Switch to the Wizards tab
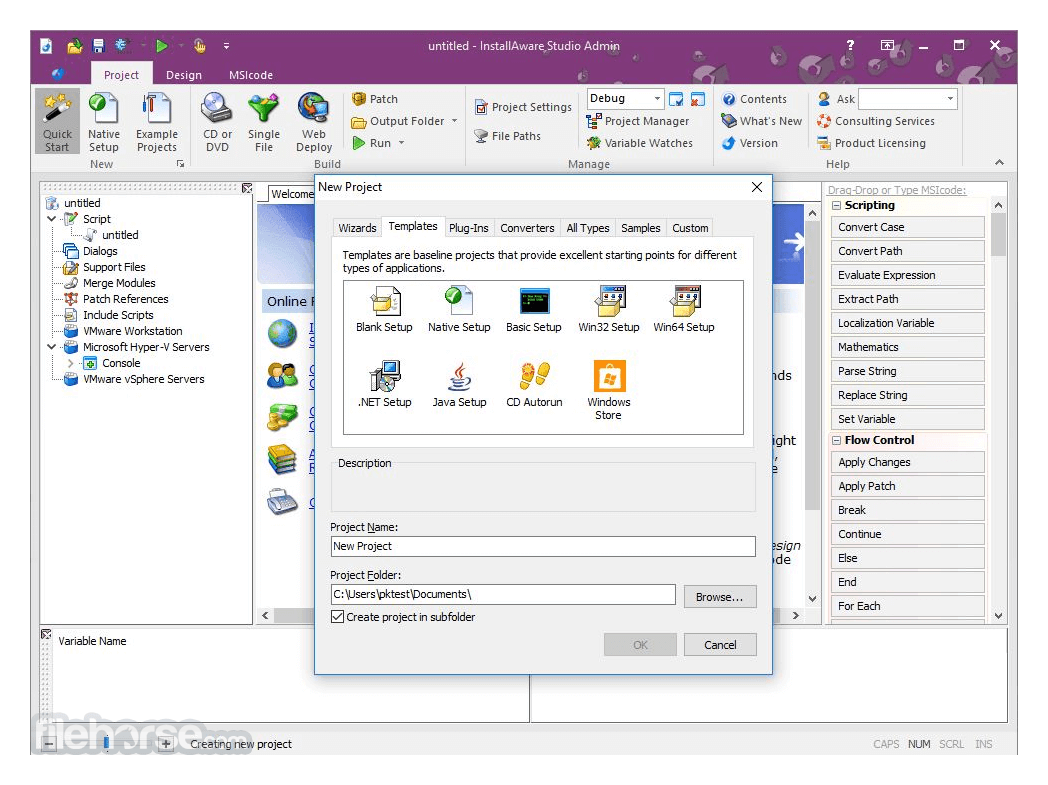 point(357,228)
